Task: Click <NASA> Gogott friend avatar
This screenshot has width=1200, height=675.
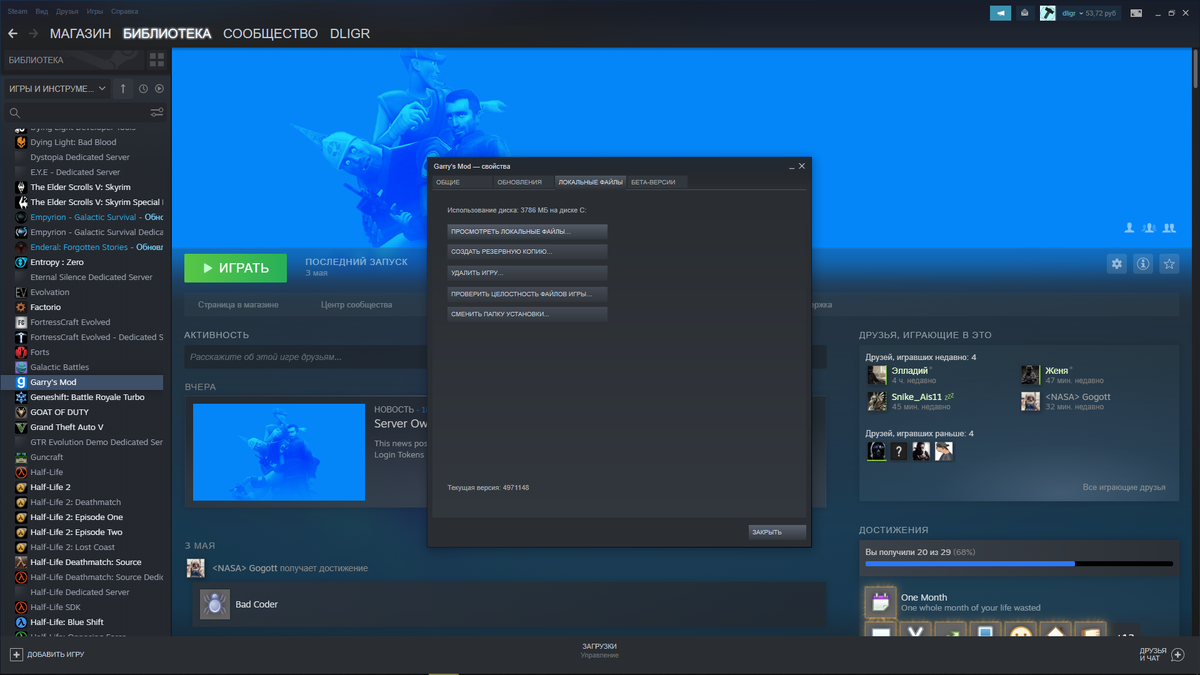Action: click(1030, 401)
